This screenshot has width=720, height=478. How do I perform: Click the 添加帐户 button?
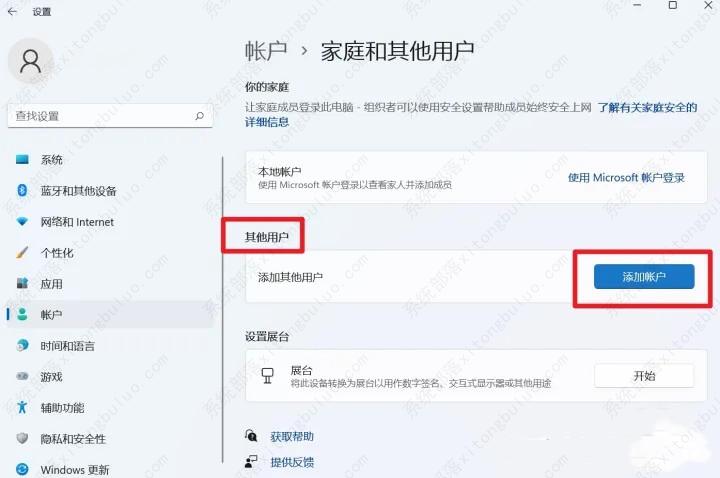(644, 276)
